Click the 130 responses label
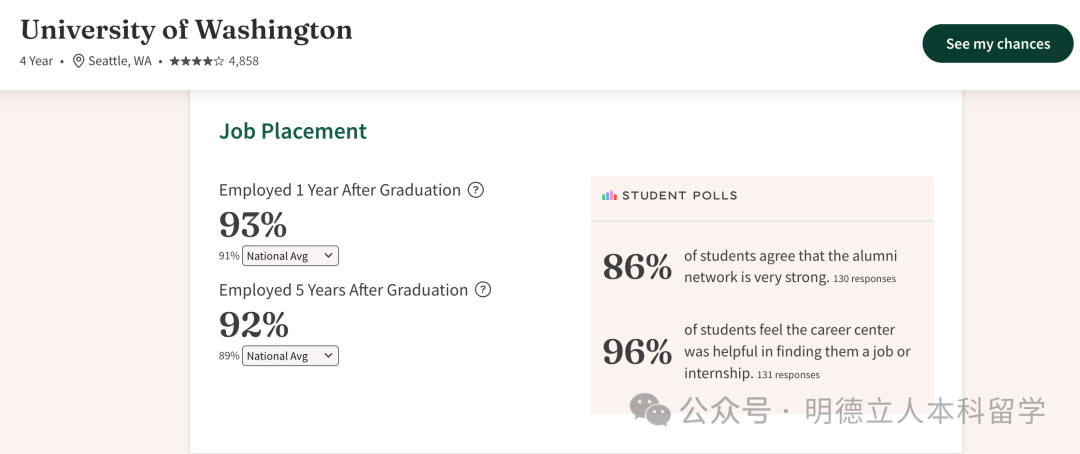The width and height of the screenshot is (1080, 454). (x=865, y=279)
